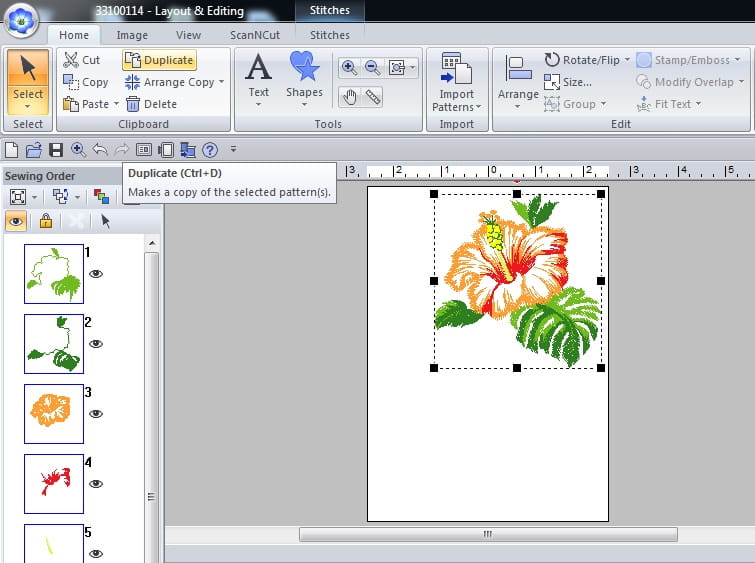Click Save floppy disk in quick toolbar

coord(56,150)
